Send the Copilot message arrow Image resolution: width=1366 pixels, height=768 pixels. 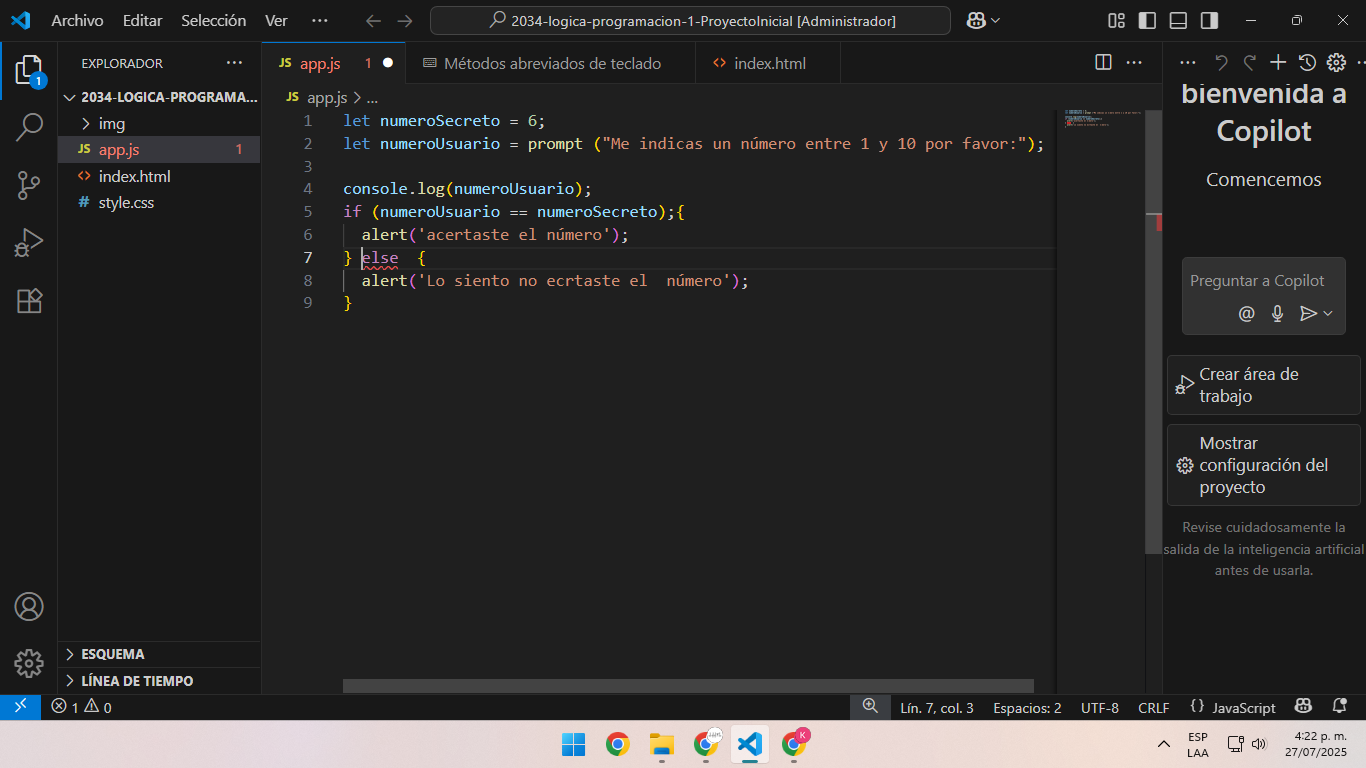click(x=1308, y=313)
